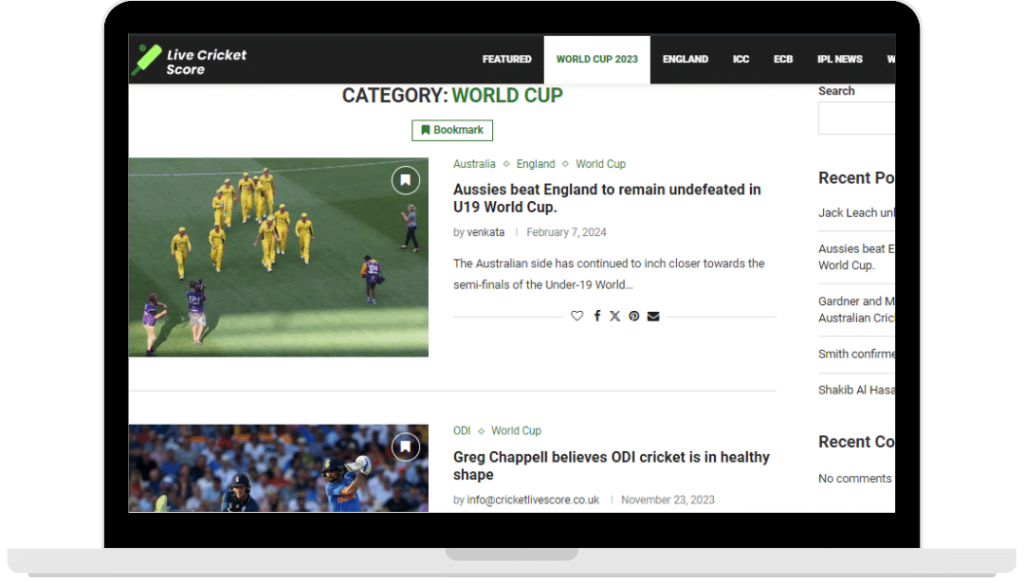The height and width of the screenshot is (583, 1024).
Task: Share the article via email
Action: (x=654, y=316)
